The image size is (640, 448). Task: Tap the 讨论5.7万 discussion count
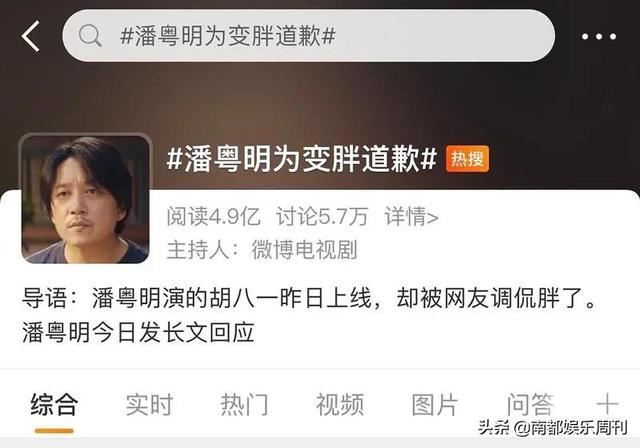[x=322, y=216]
